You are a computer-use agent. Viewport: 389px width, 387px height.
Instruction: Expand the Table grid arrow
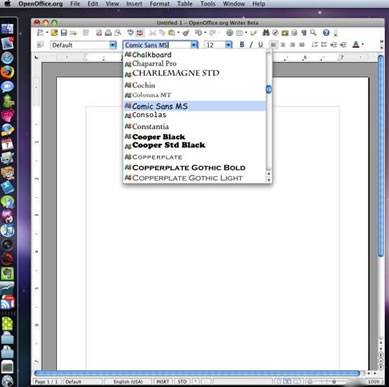[246, 33]
